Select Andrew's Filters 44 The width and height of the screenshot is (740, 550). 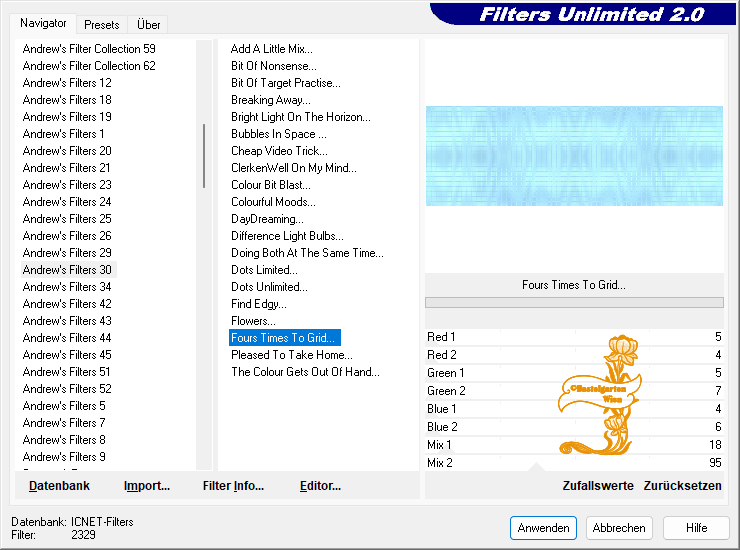coord(67,338)
